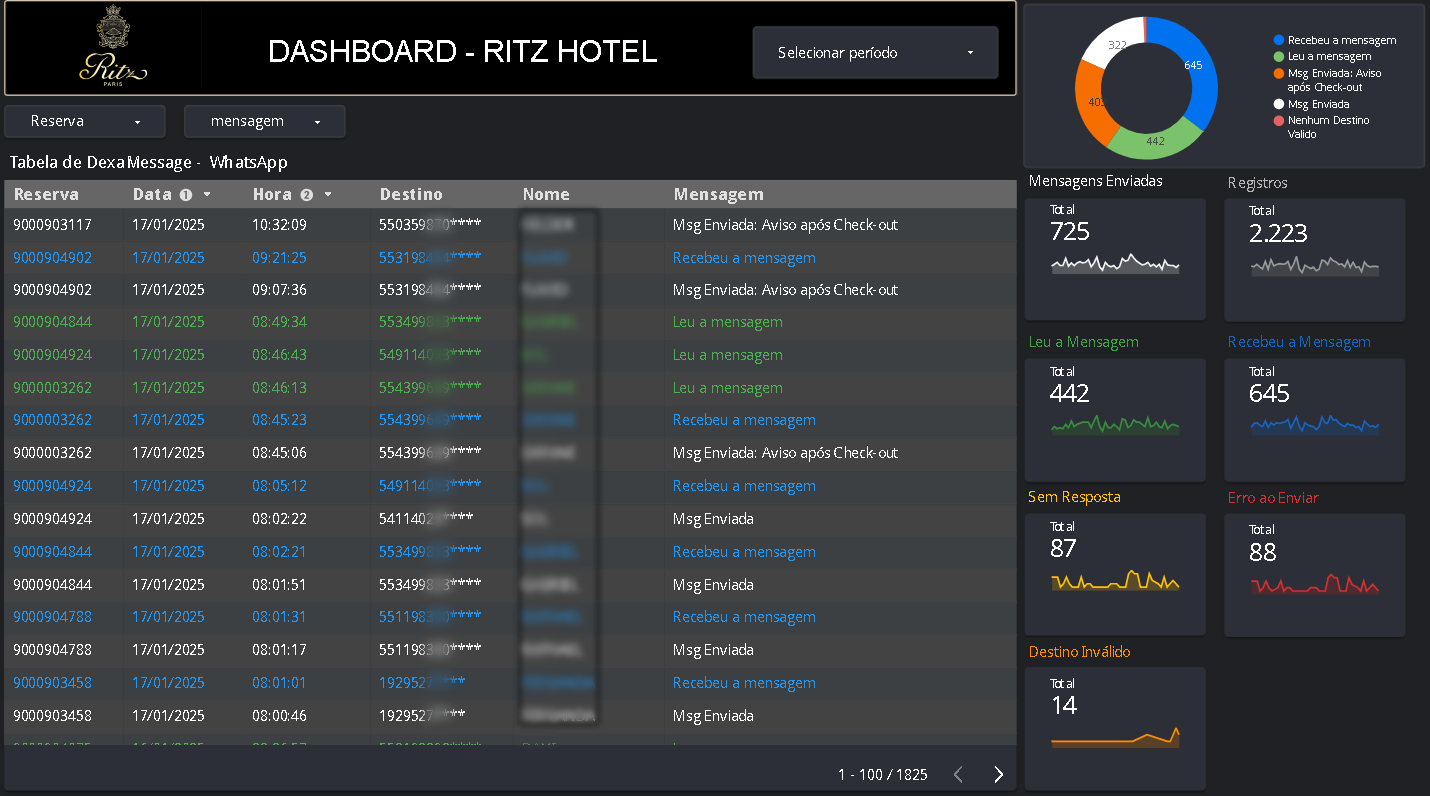Click the time cell 08:01:51
The width and height of the screenshot is (1430, 796).
[279, 585]
